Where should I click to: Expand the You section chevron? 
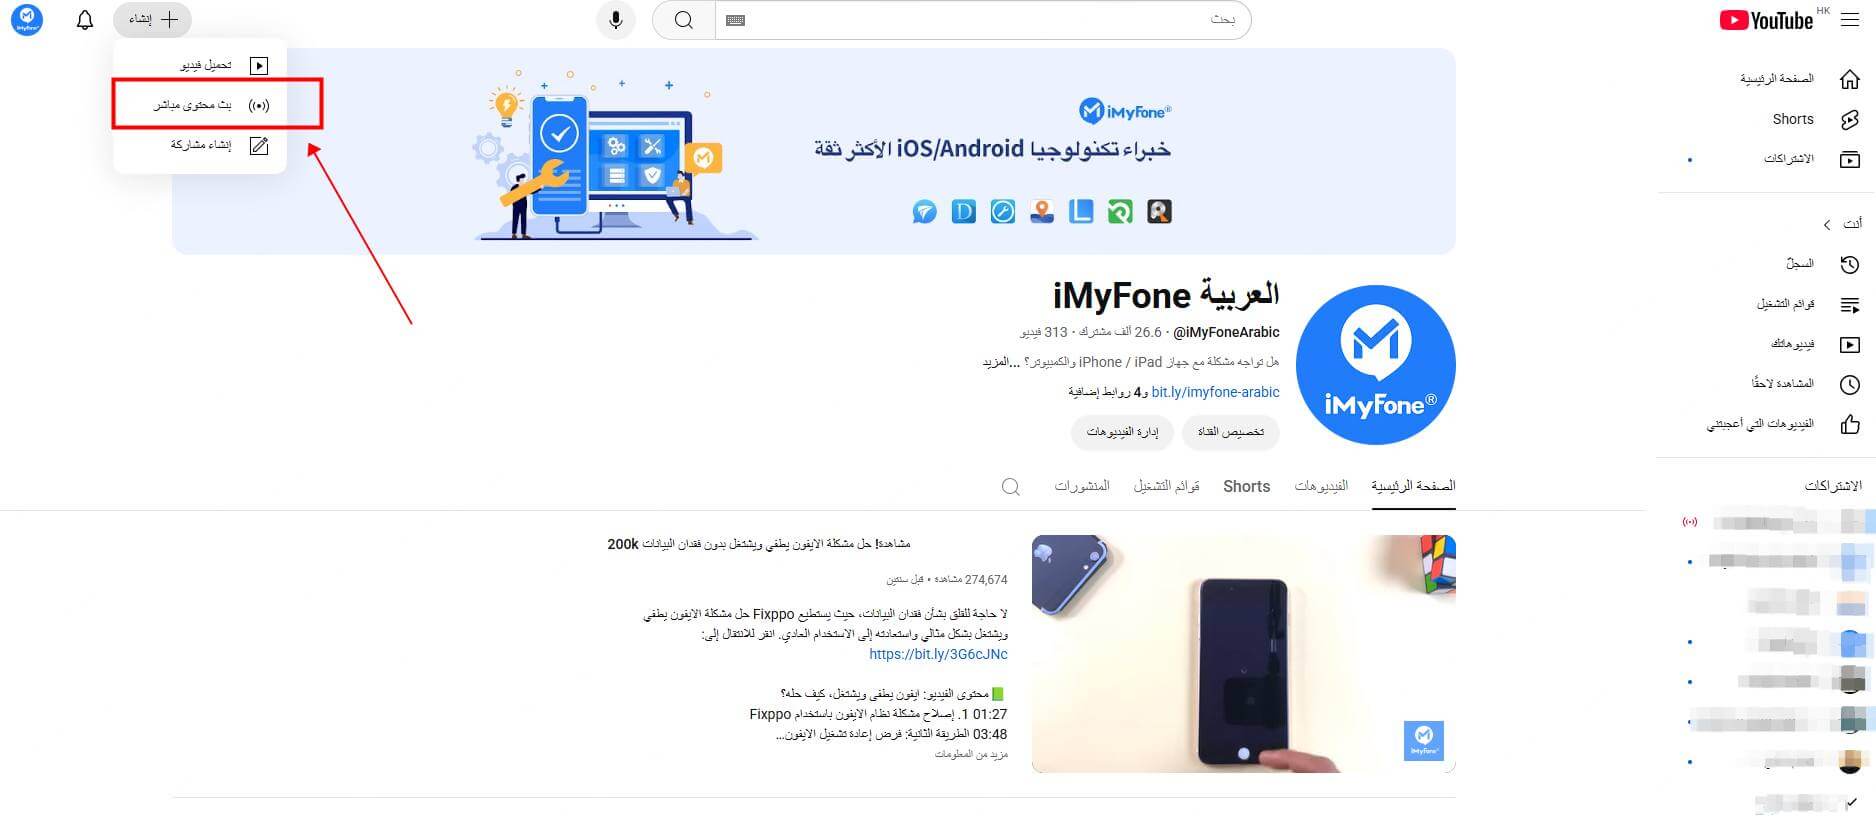pyautogui.click(x=1827, y=224)
